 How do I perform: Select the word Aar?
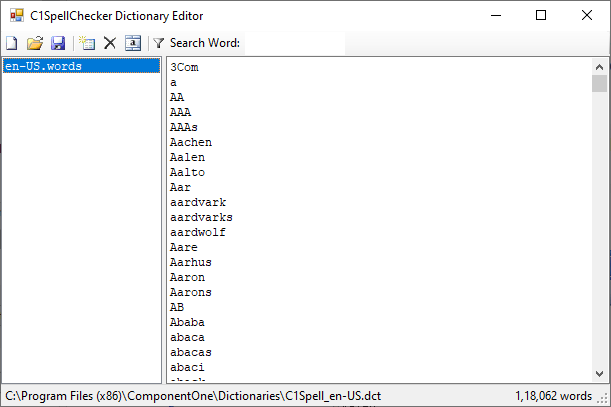[180, 187]
